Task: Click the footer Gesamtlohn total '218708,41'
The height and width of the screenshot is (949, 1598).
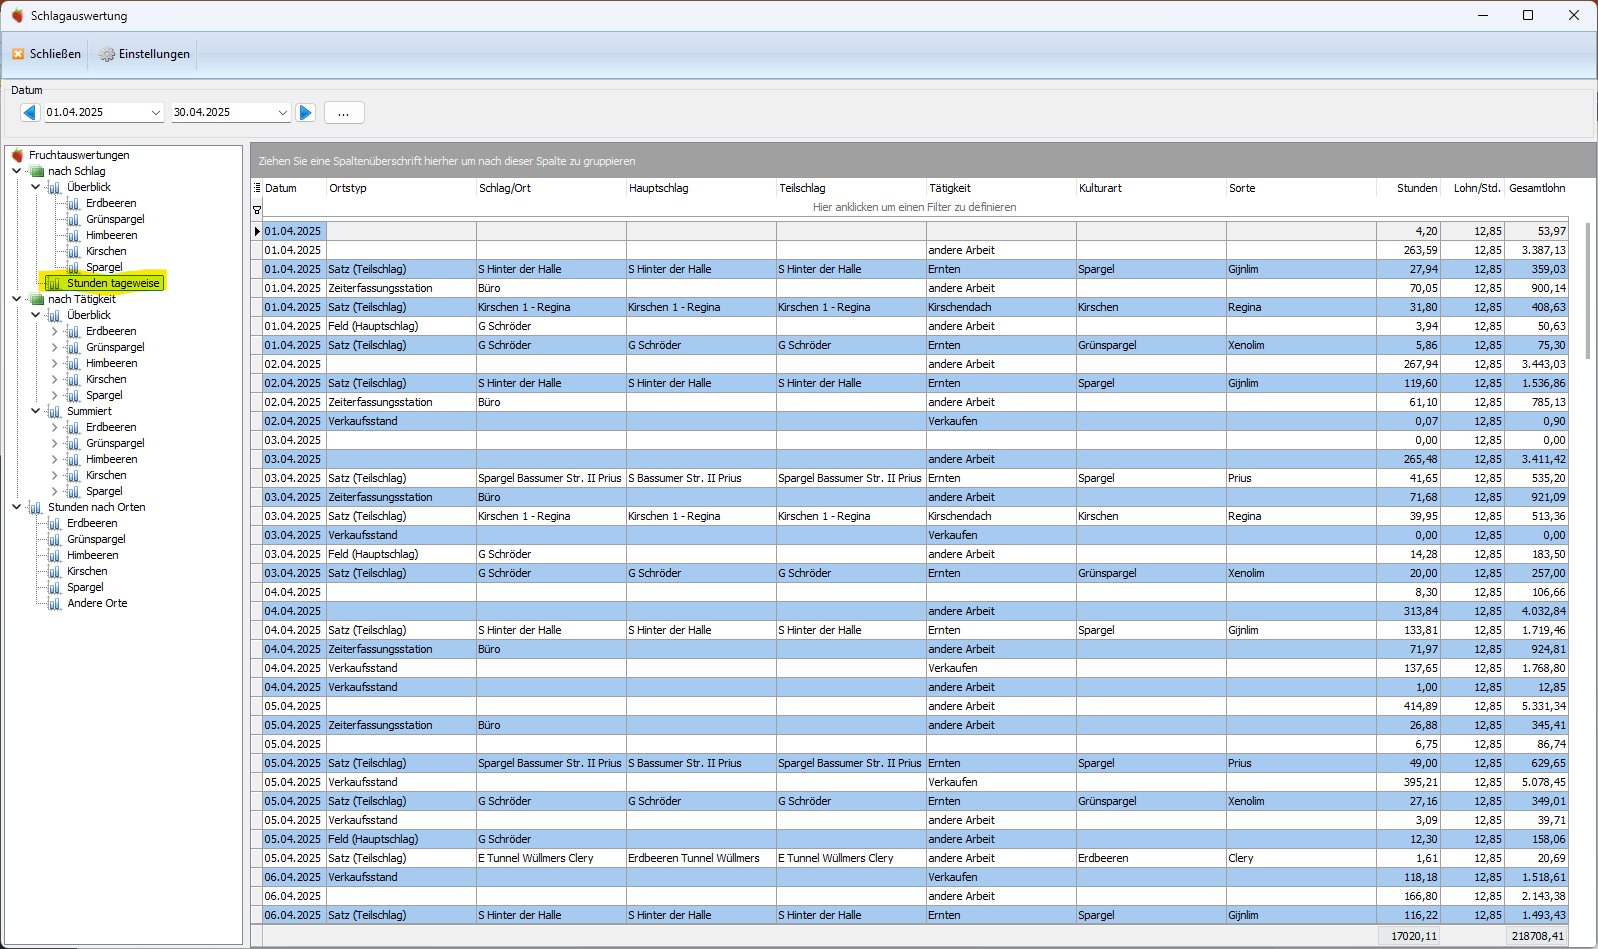Action: [1536, 936]
